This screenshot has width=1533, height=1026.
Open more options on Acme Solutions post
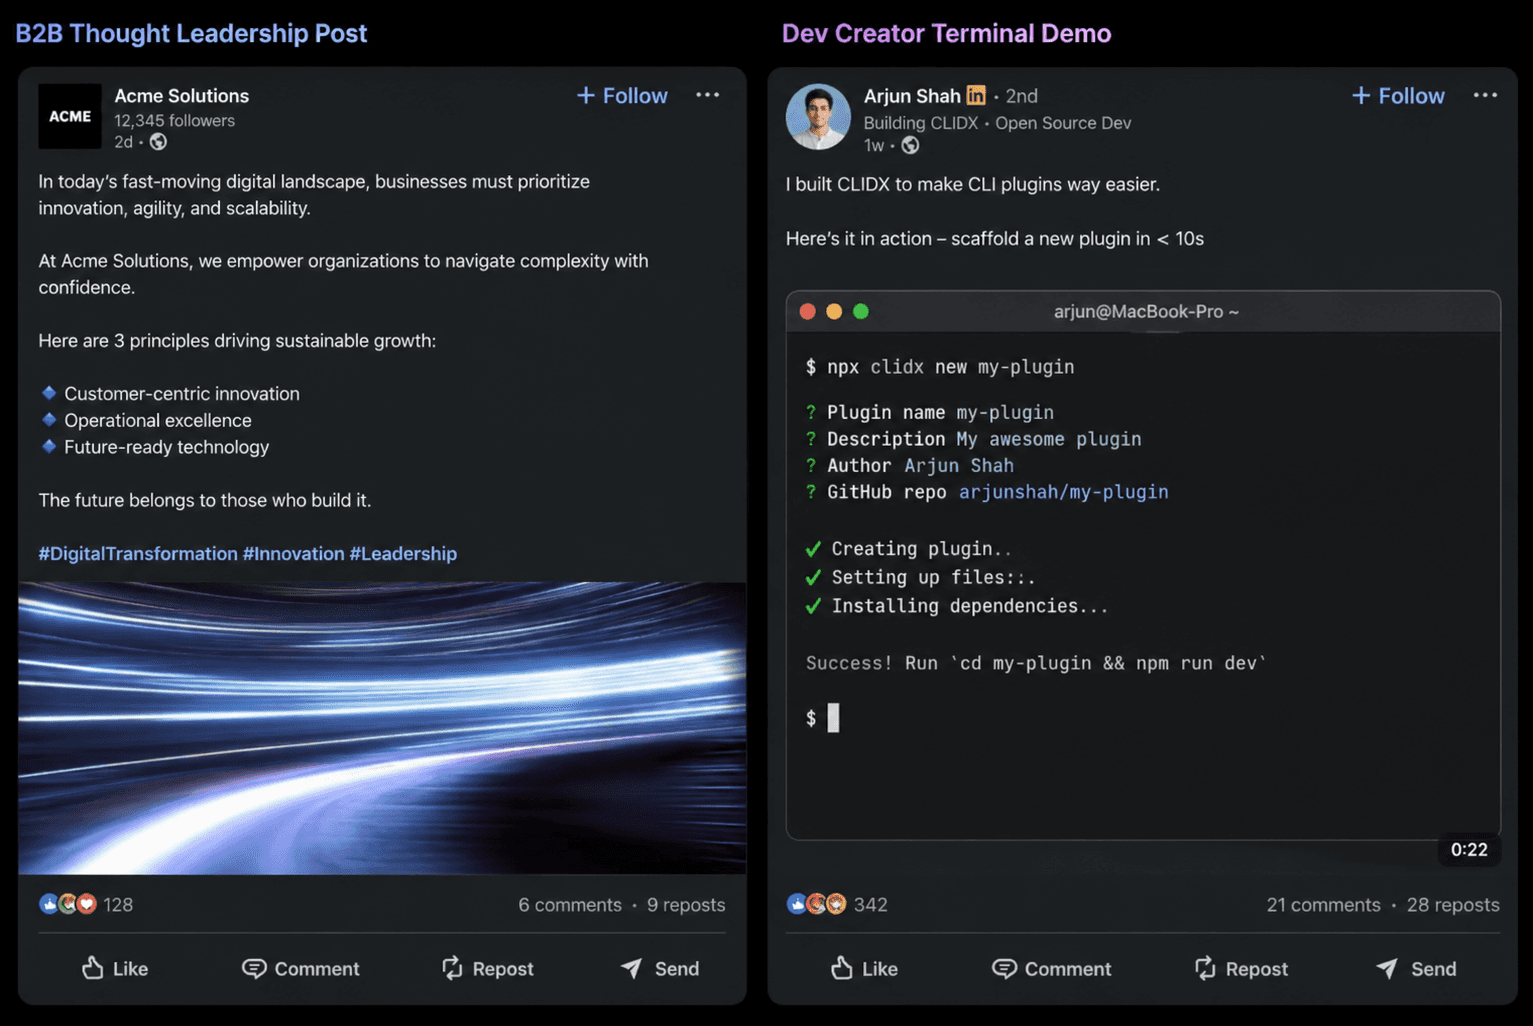[x=707, y=95]
